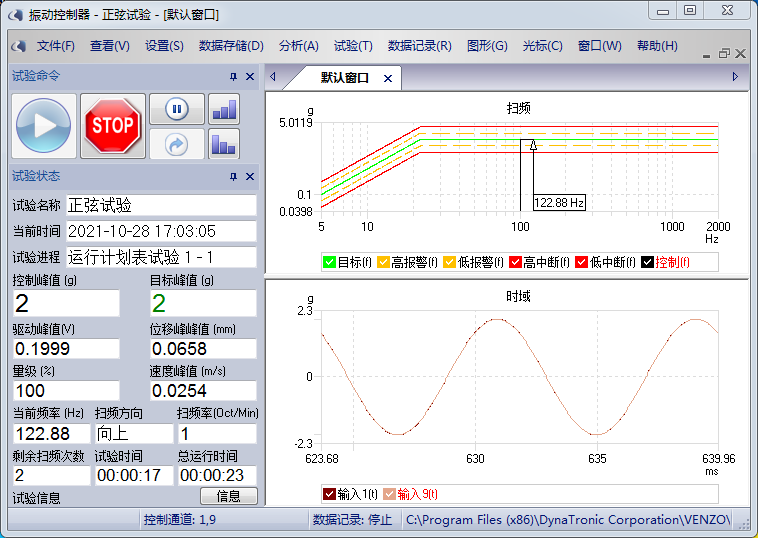Screen dimensions: 758x538
Task: Click the 试验进程 field
Action: coord(161,257)
